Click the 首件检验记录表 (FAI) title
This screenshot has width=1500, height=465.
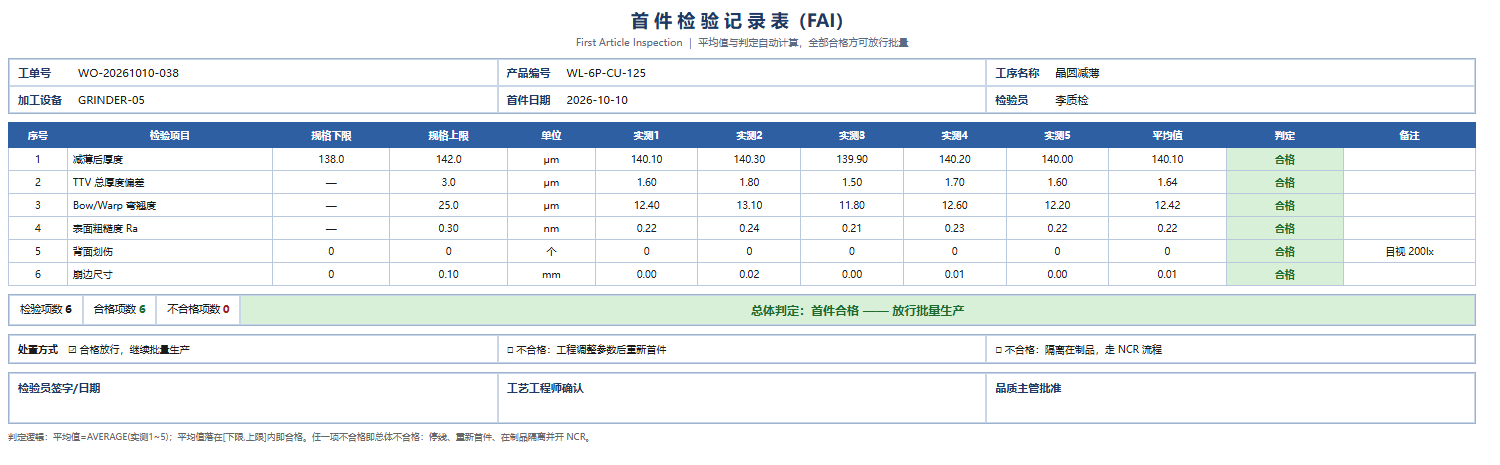tap(739, 21)
